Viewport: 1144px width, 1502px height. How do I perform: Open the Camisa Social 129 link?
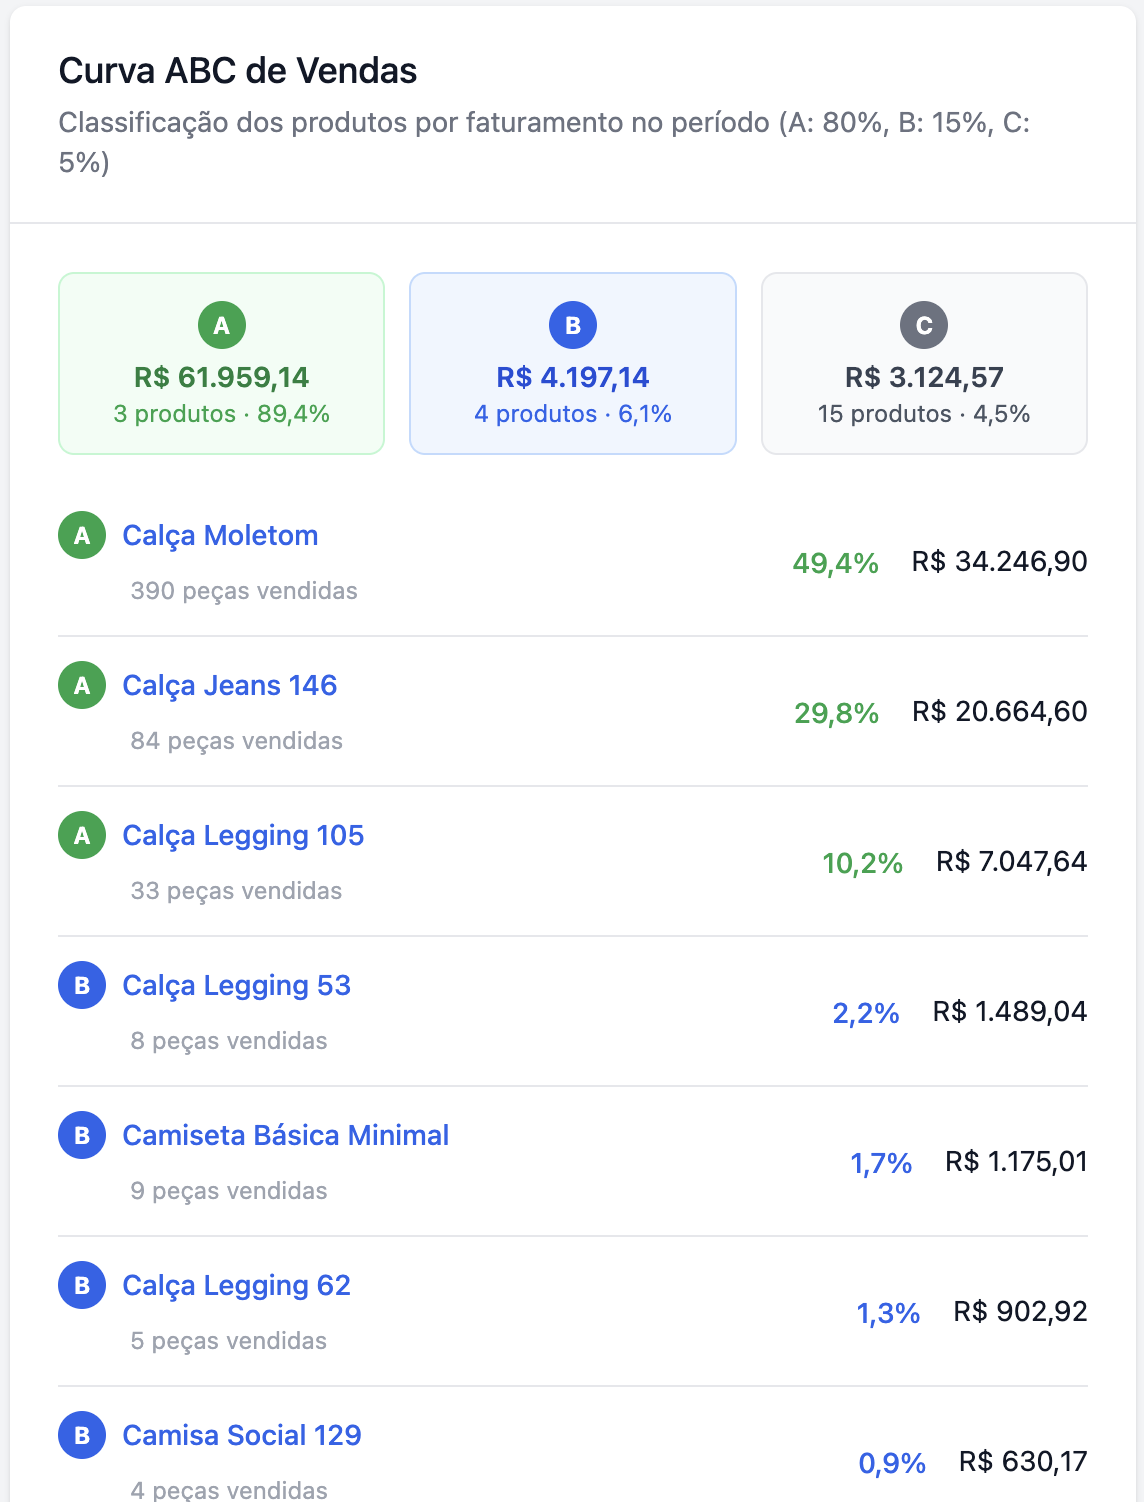241,1435
